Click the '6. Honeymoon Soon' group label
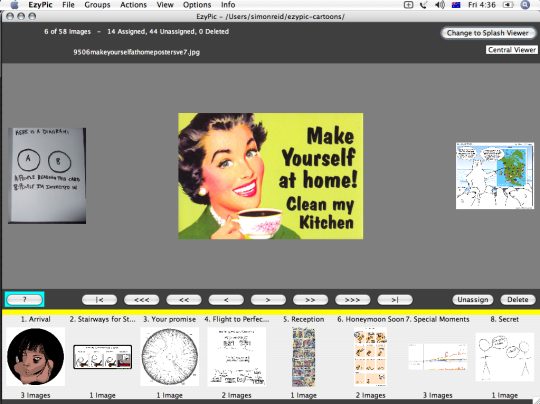The image size is (540, 404). (371, 319)
